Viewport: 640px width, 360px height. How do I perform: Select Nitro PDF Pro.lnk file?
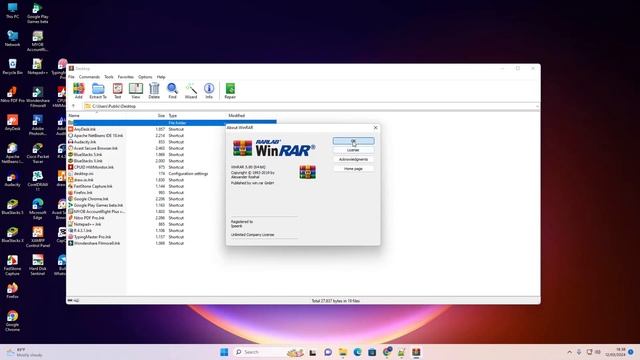tap(89, 218)
